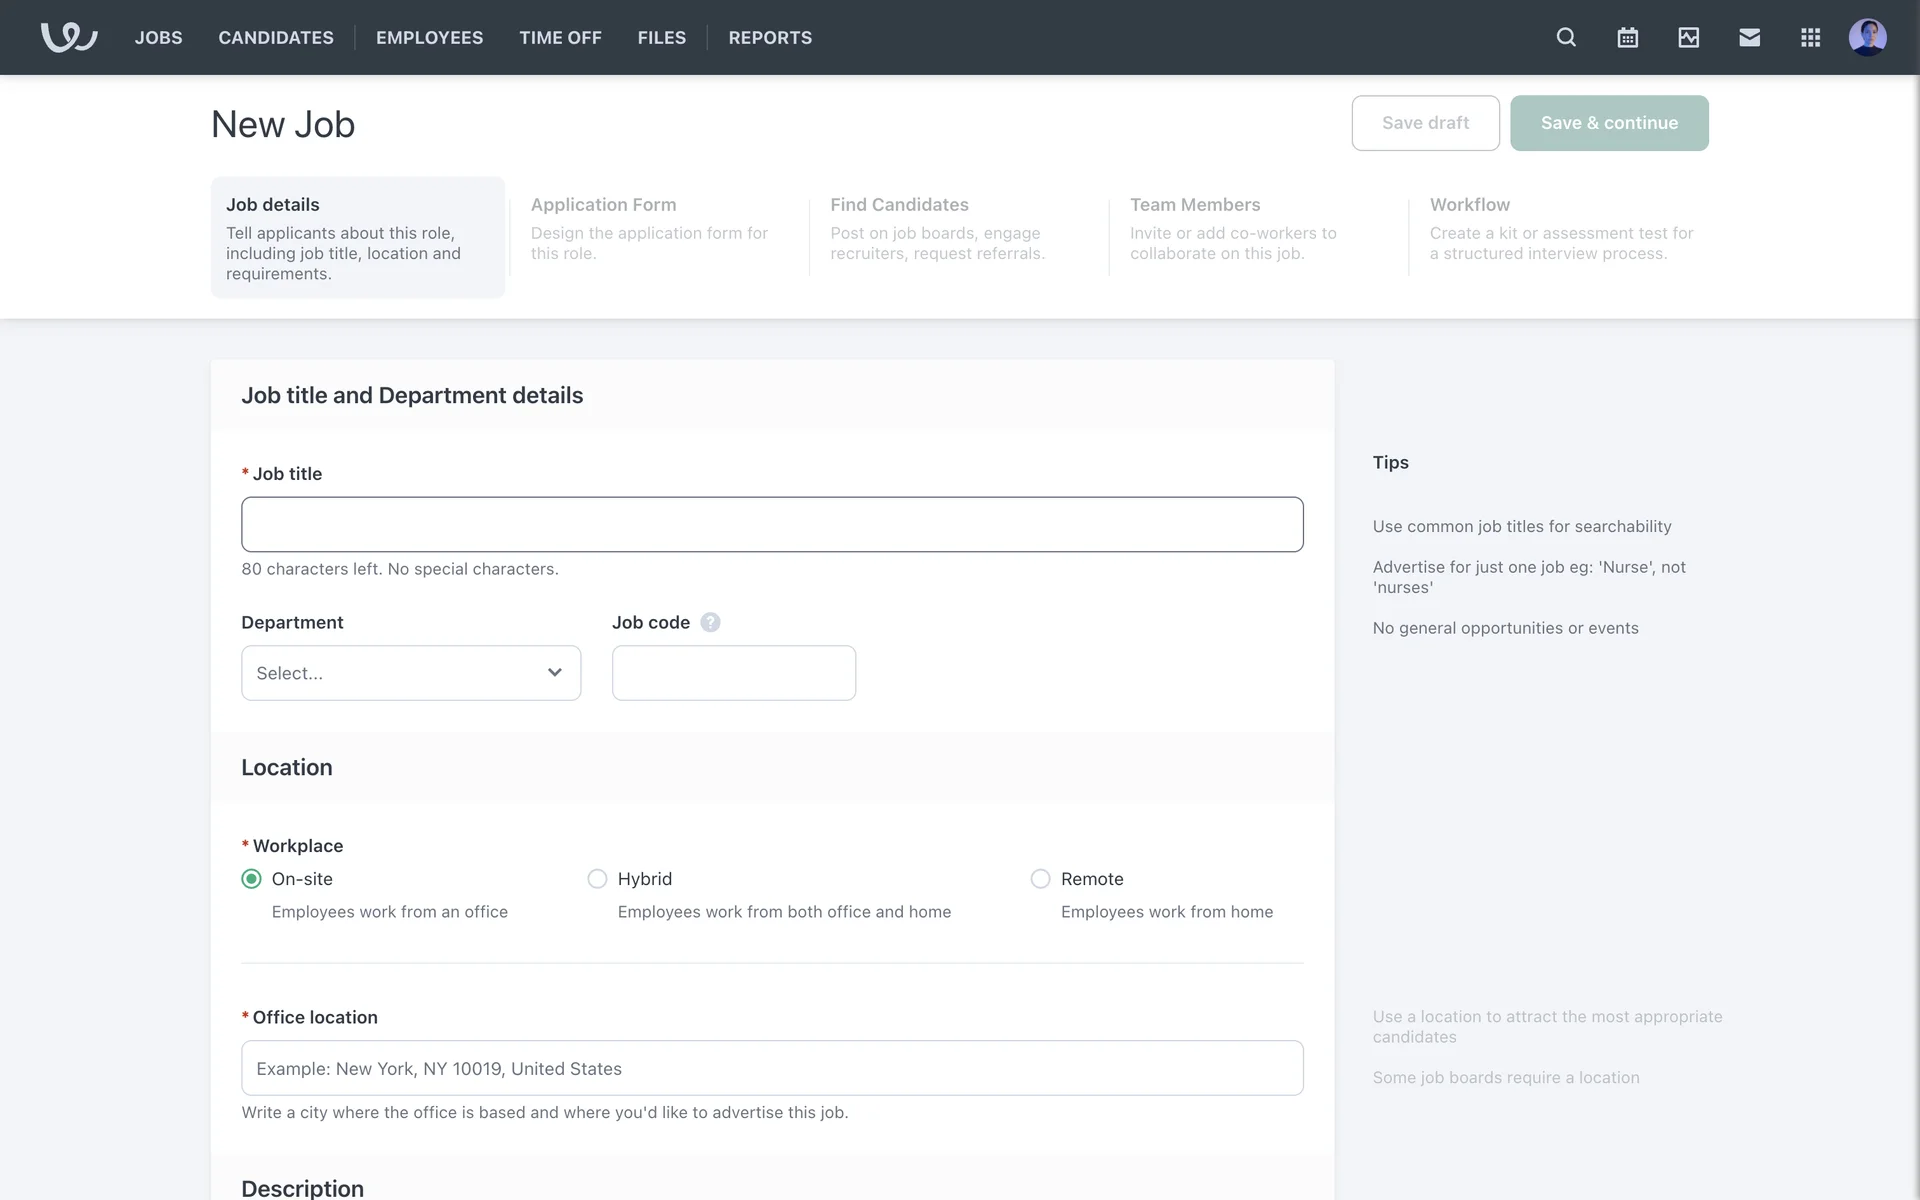Focus the Job title input field
Image resolution: width=1920 pixels, height=1200 pixels.
772,524
